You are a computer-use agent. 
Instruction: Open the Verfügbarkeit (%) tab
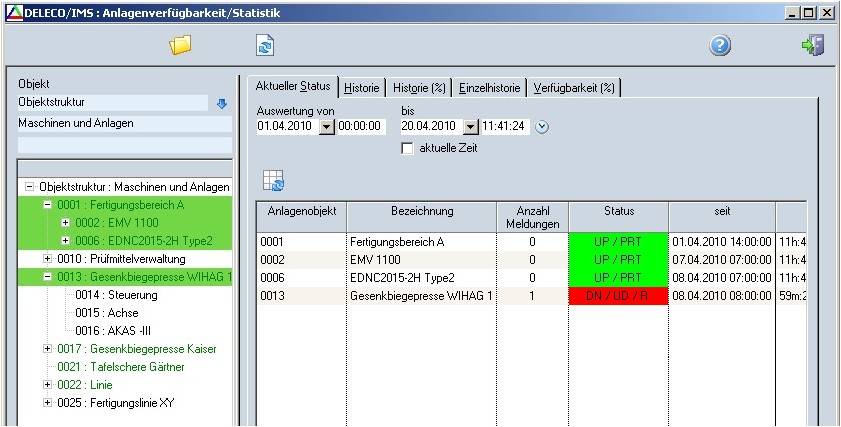tap(574, 88)
